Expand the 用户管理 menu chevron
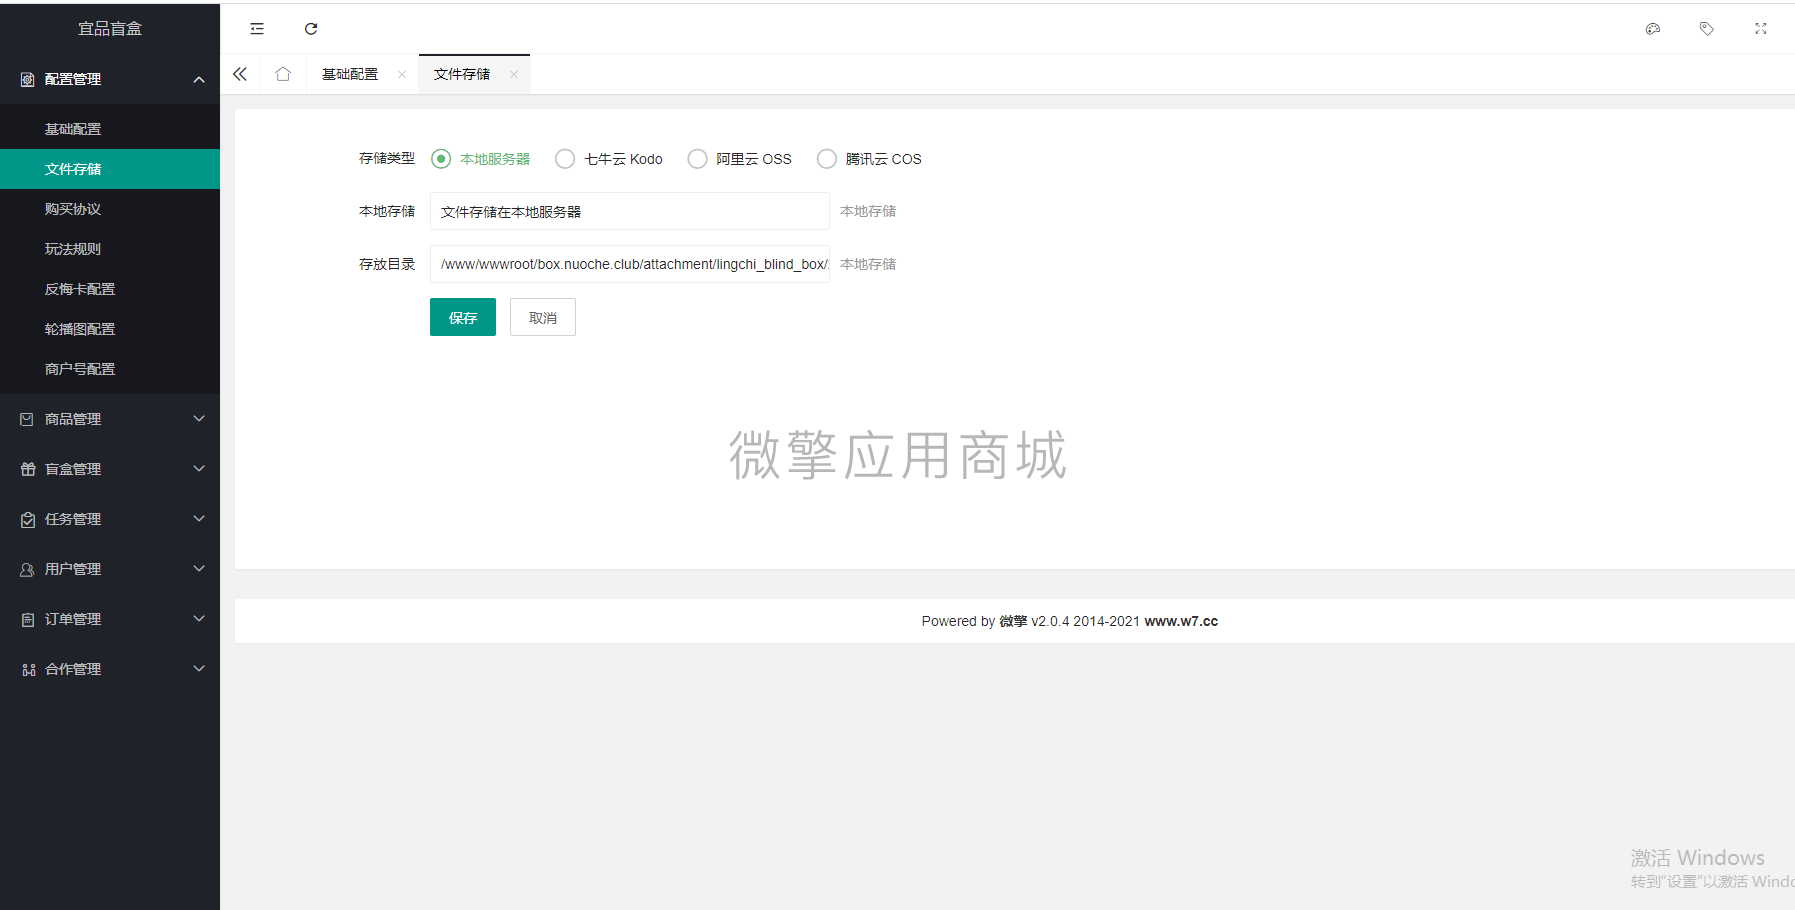The image size is (1795, 910). pyautogui.click(x=199, y=569)
